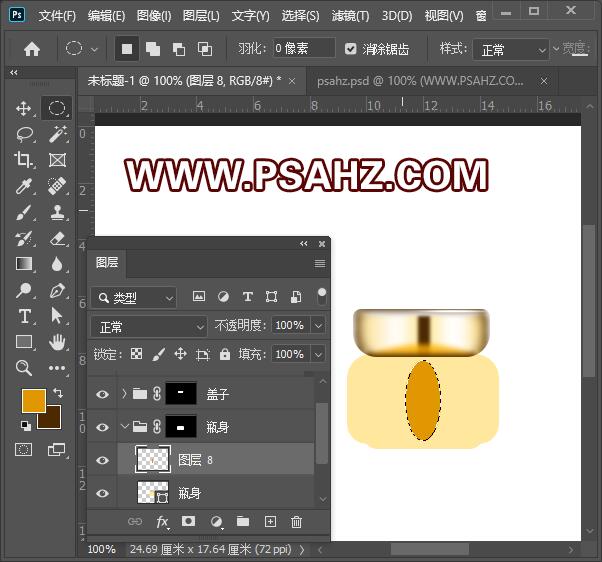Create a new layer
The image size is (602, 562).
pos(270,521)
